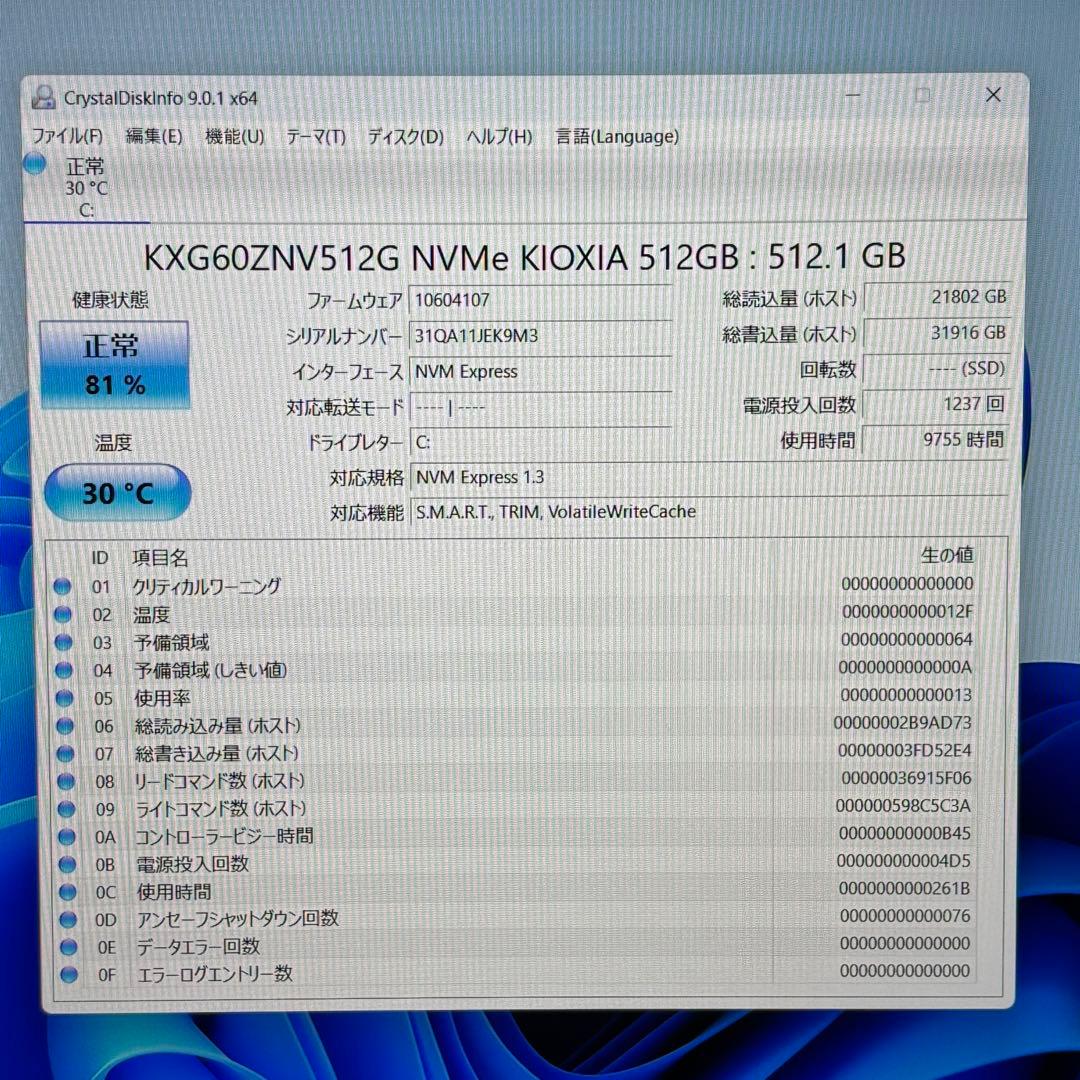Click raw value 0000000000012F
The width and height of the screenshot is (1080, 1080).
(907, 611)
